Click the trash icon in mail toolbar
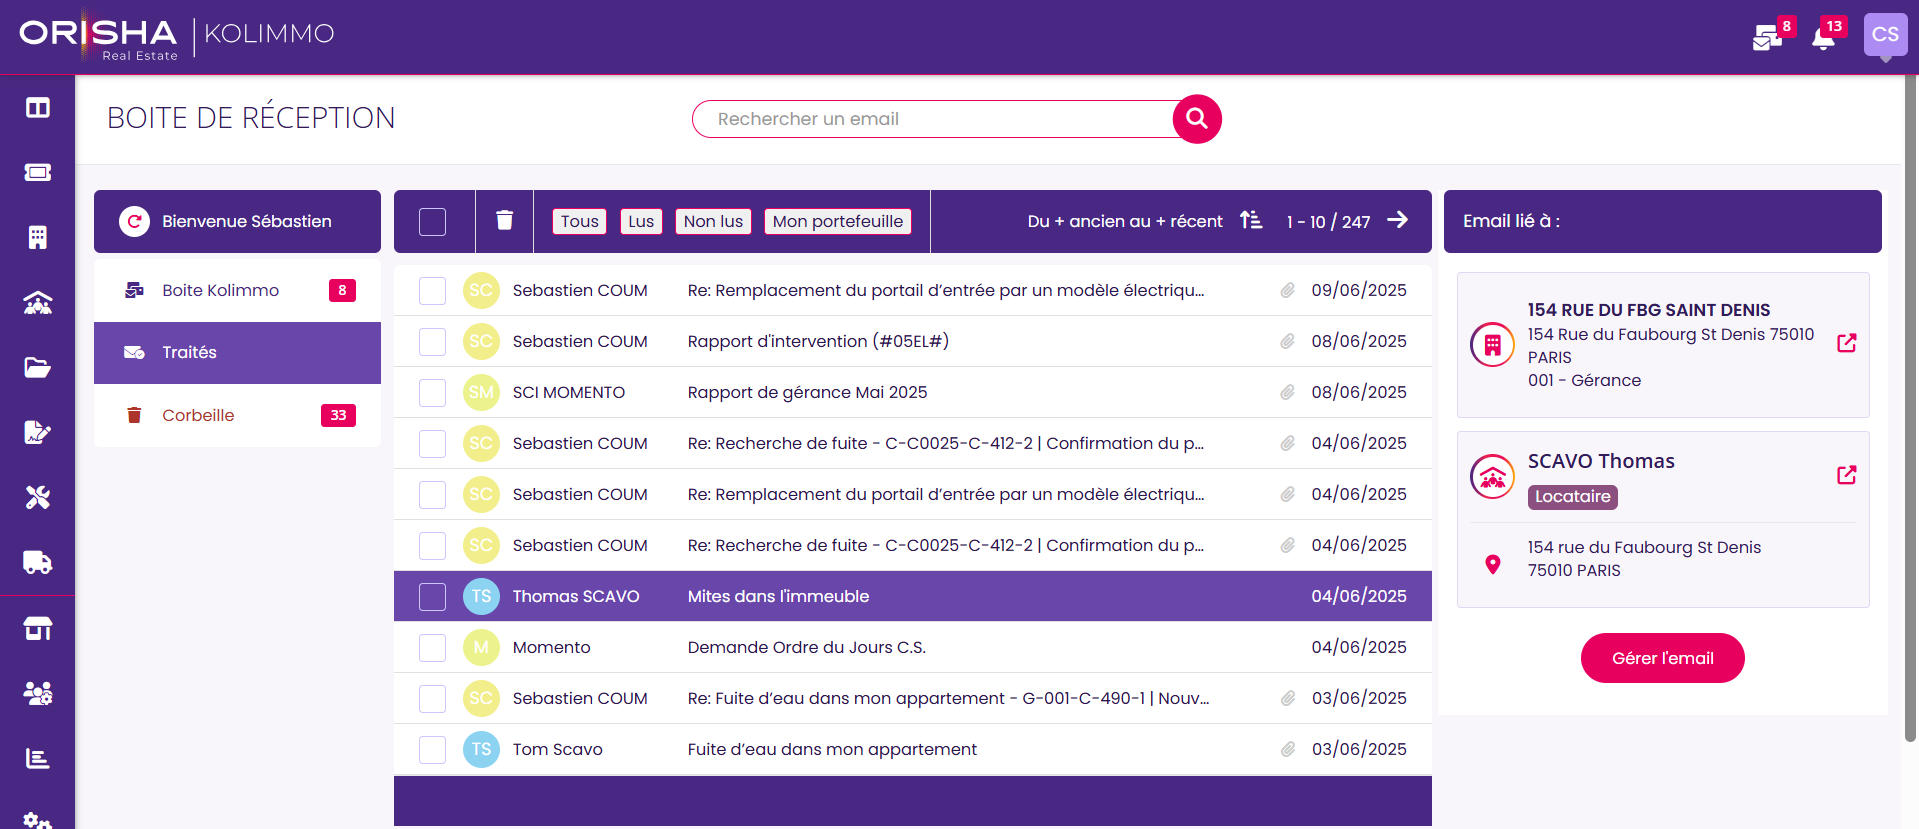 505,220
